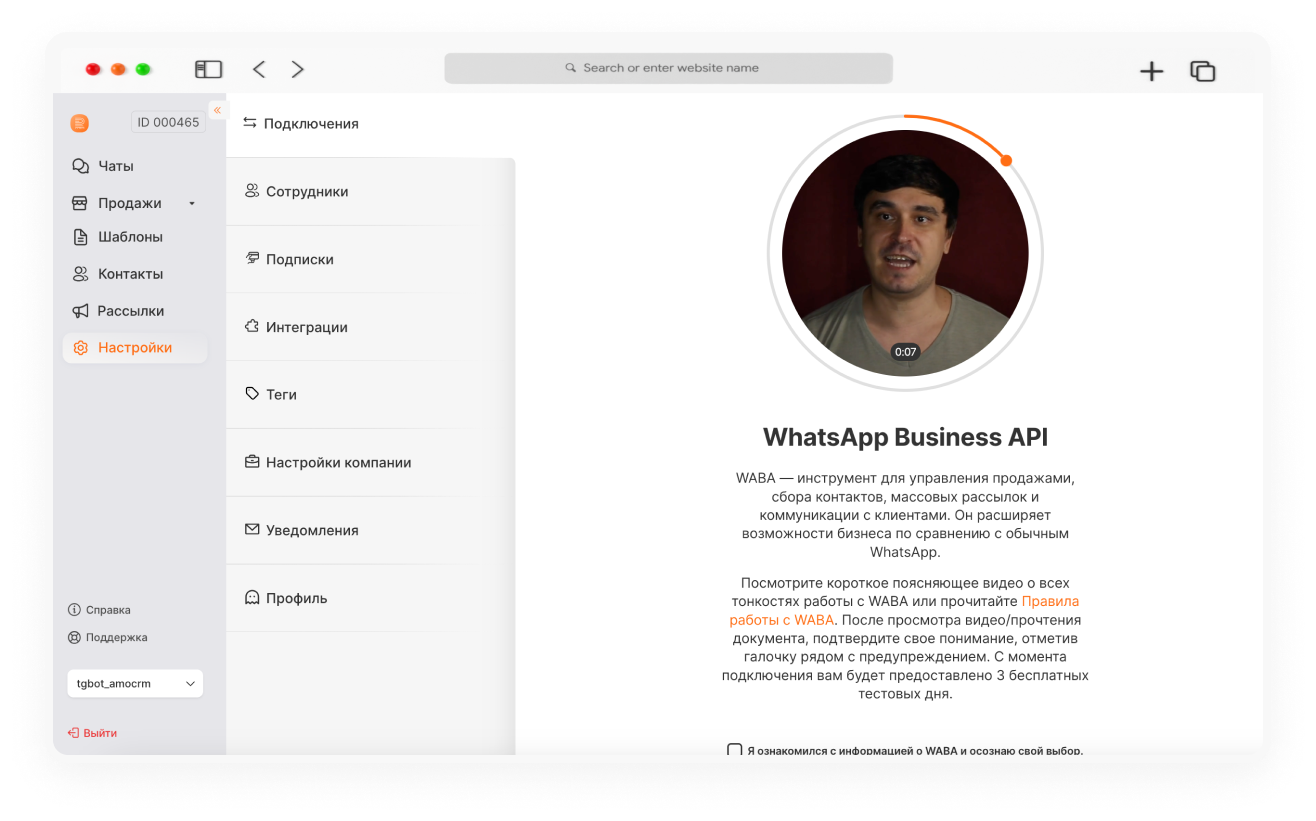1316x821 pixels.
Task: Open the Настройки компании menu item
Action: coord(370,463)
